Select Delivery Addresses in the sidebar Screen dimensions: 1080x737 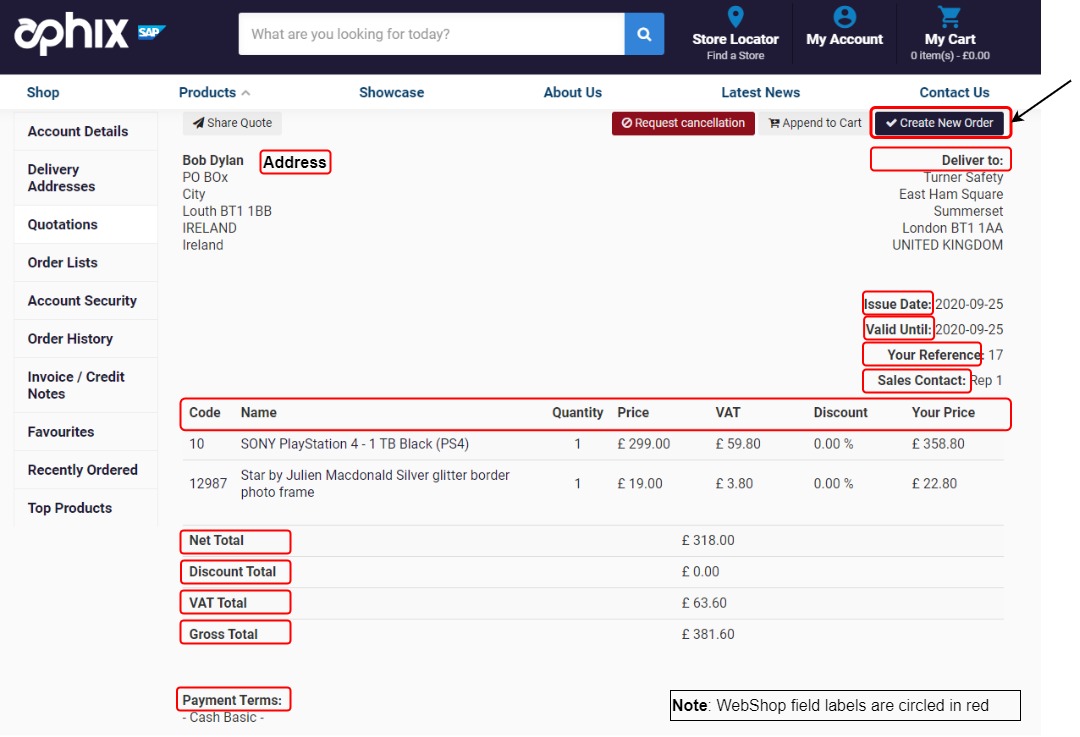(x=61, y=178)
